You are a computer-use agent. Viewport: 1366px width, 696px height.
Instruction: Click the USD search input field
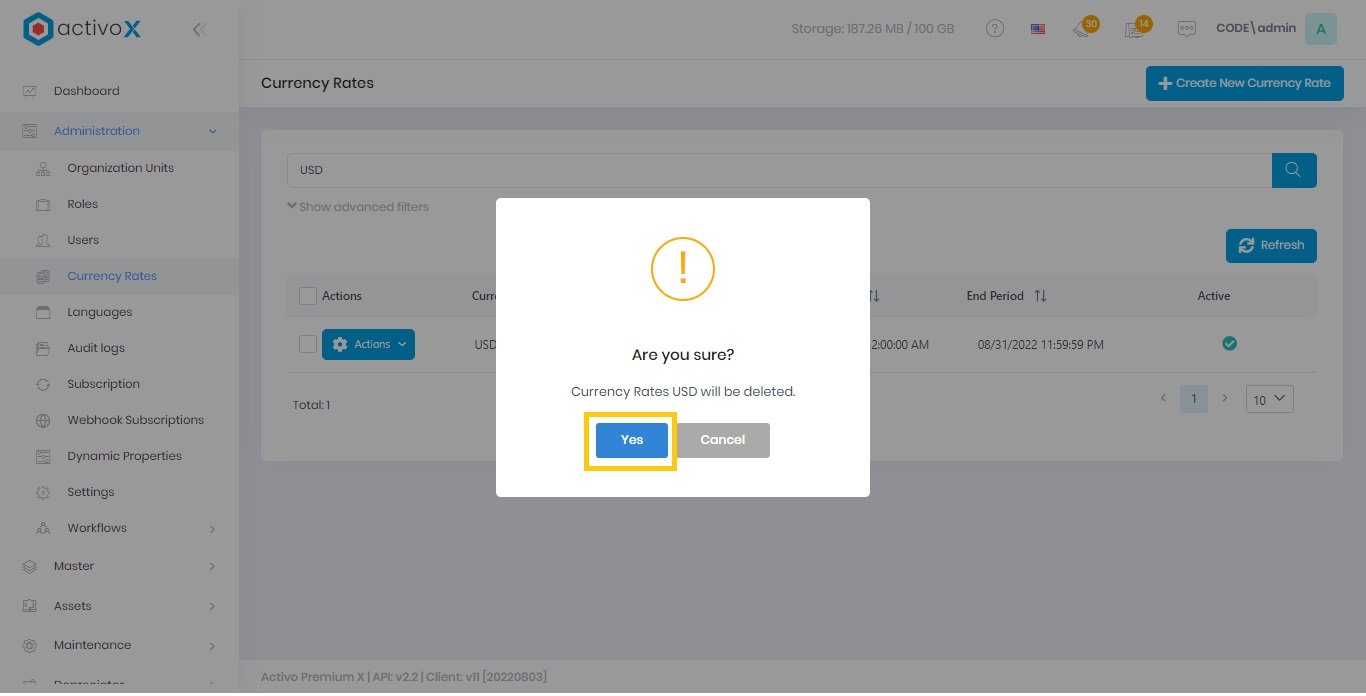click(x=778, y=170)
